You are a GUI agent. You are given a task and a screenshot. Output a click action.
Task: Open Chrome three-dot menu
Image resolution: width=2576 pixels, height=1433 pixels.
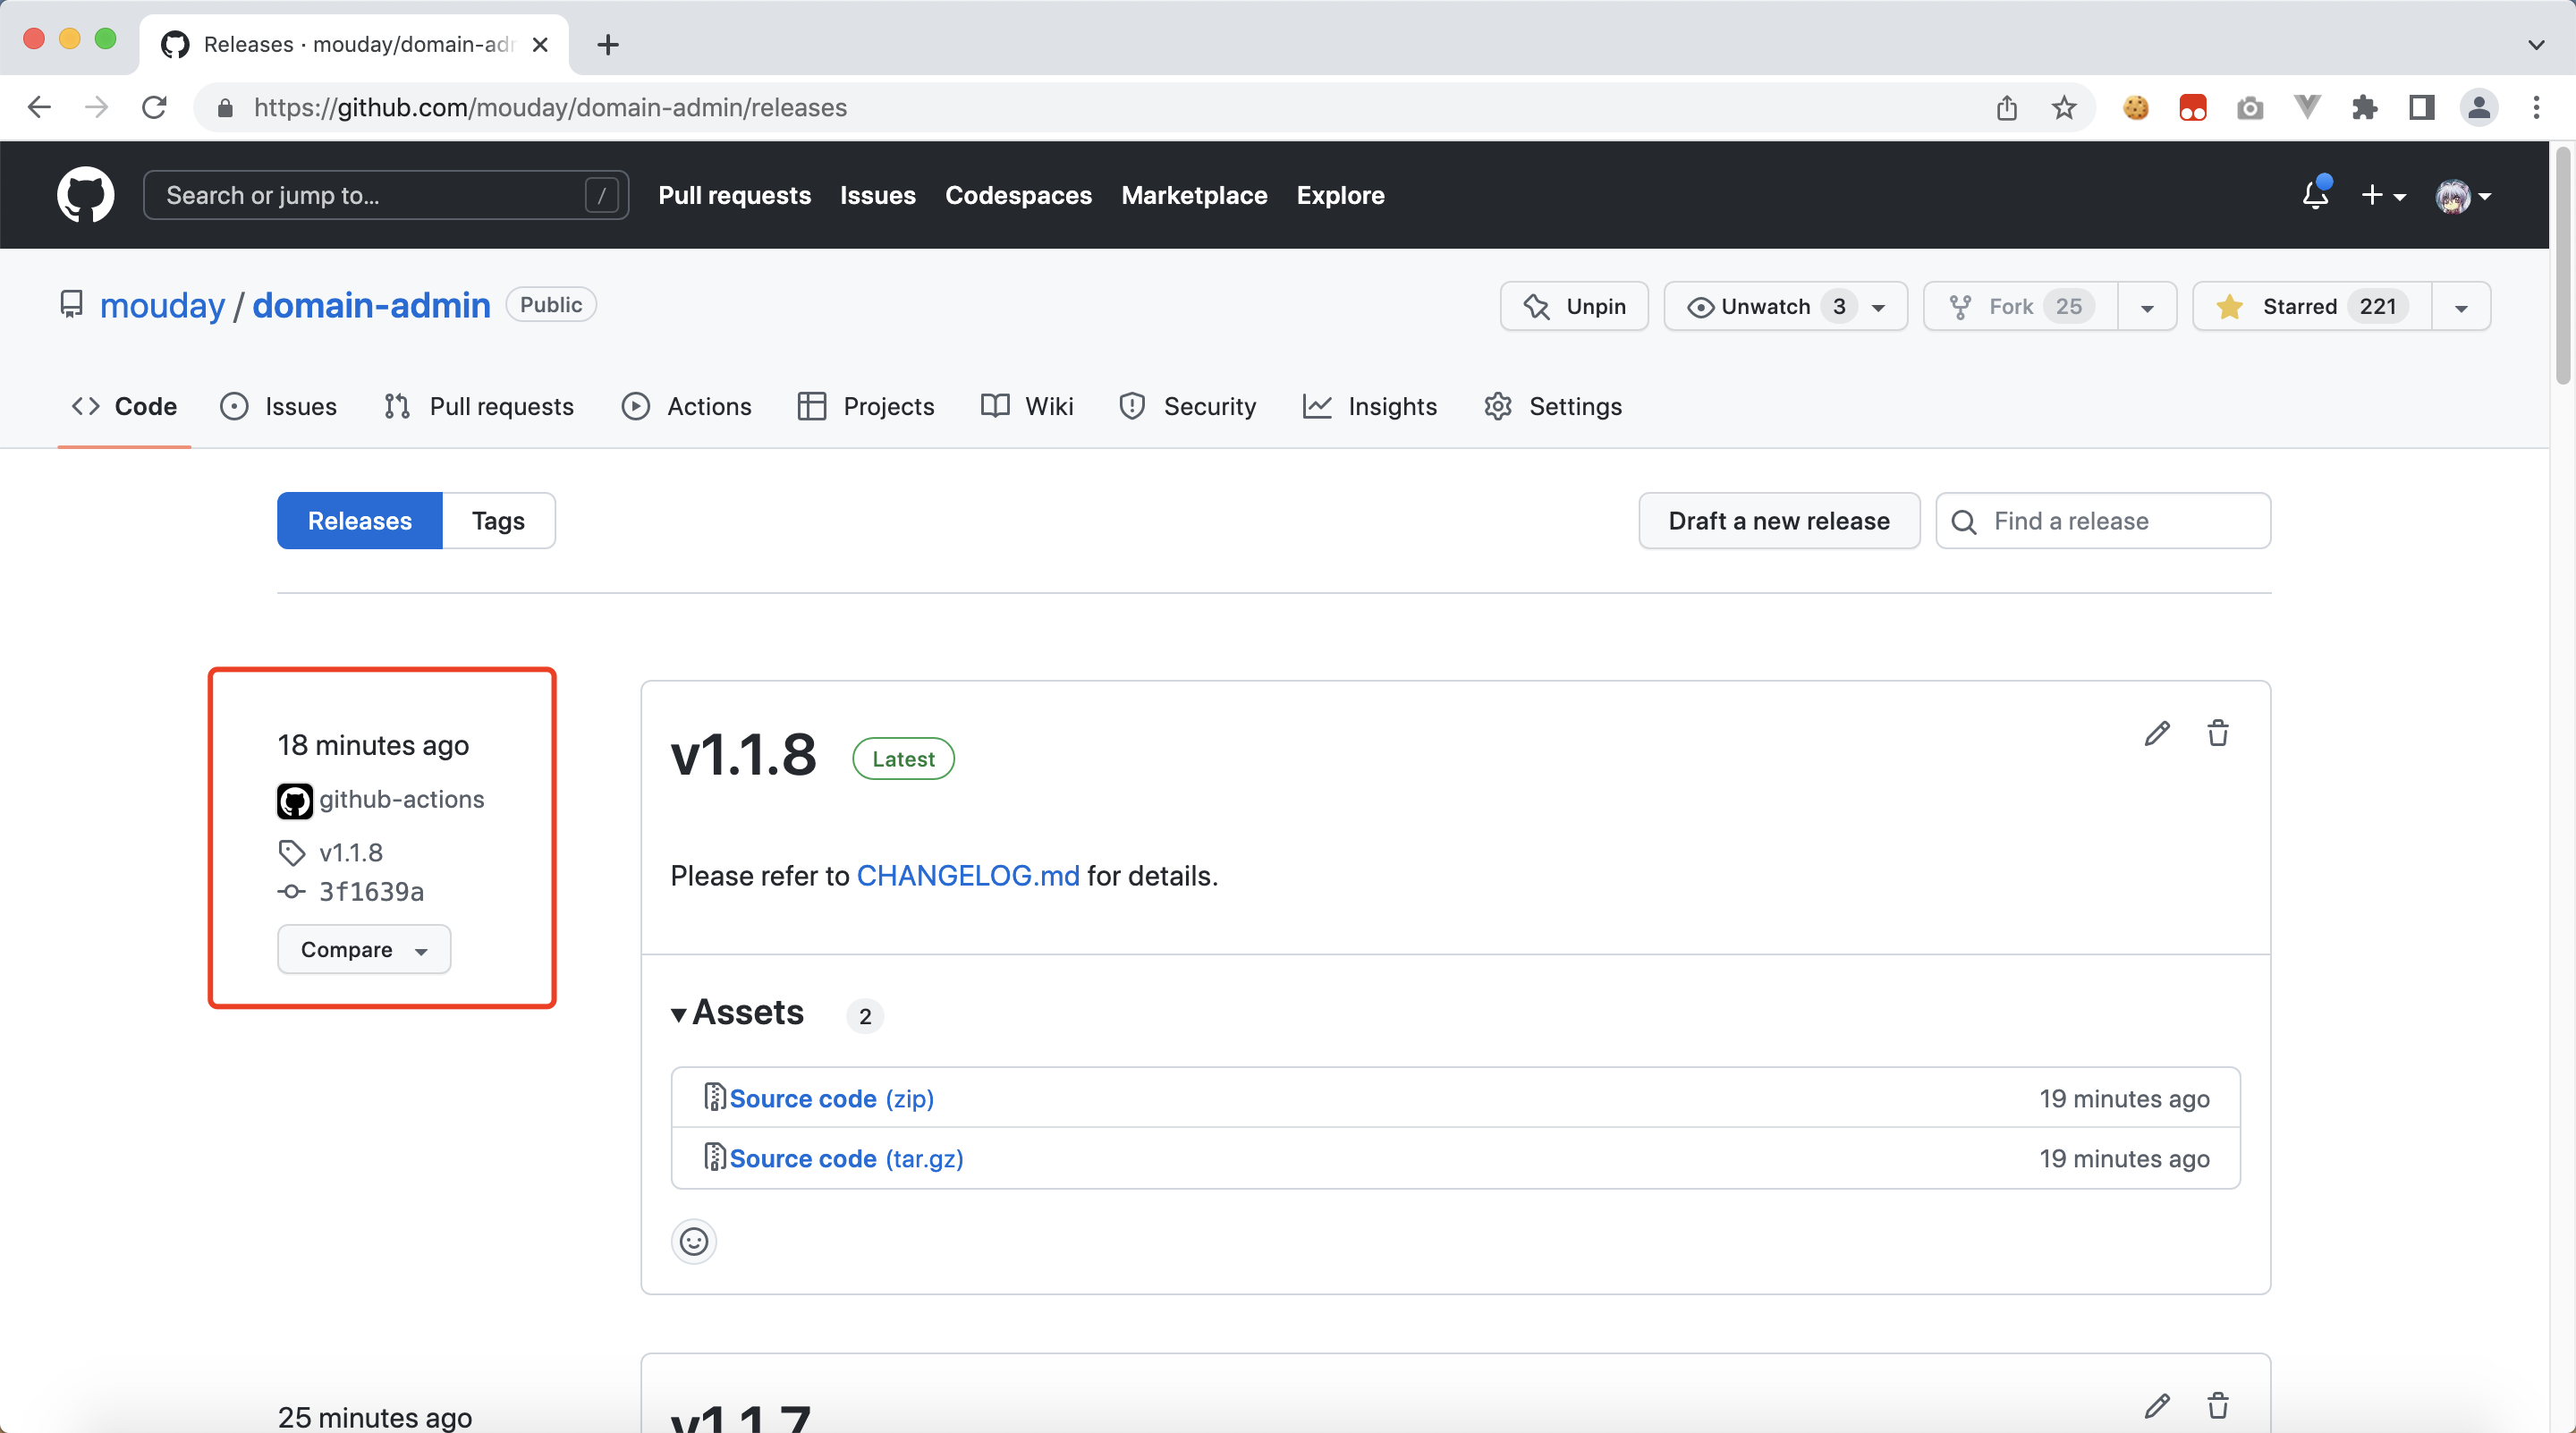(2536, 107)
